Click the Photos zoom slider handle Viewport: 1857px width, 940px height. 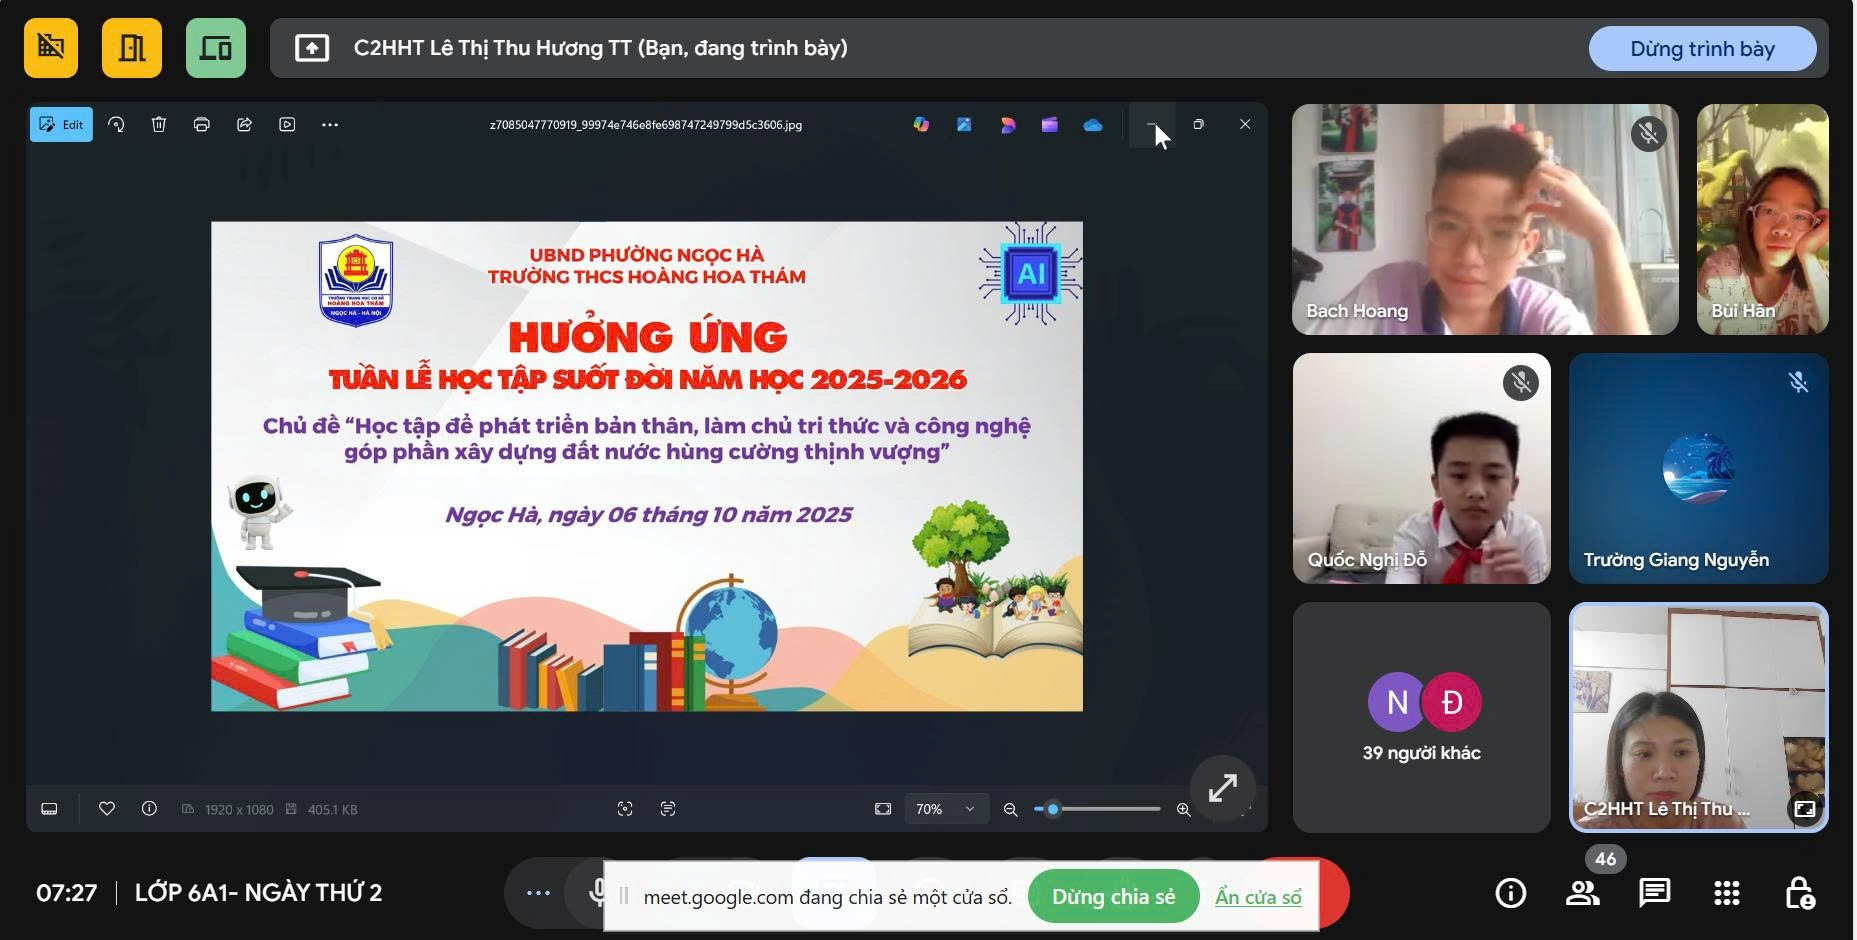pyautogui.click(x=1053, y=809)
